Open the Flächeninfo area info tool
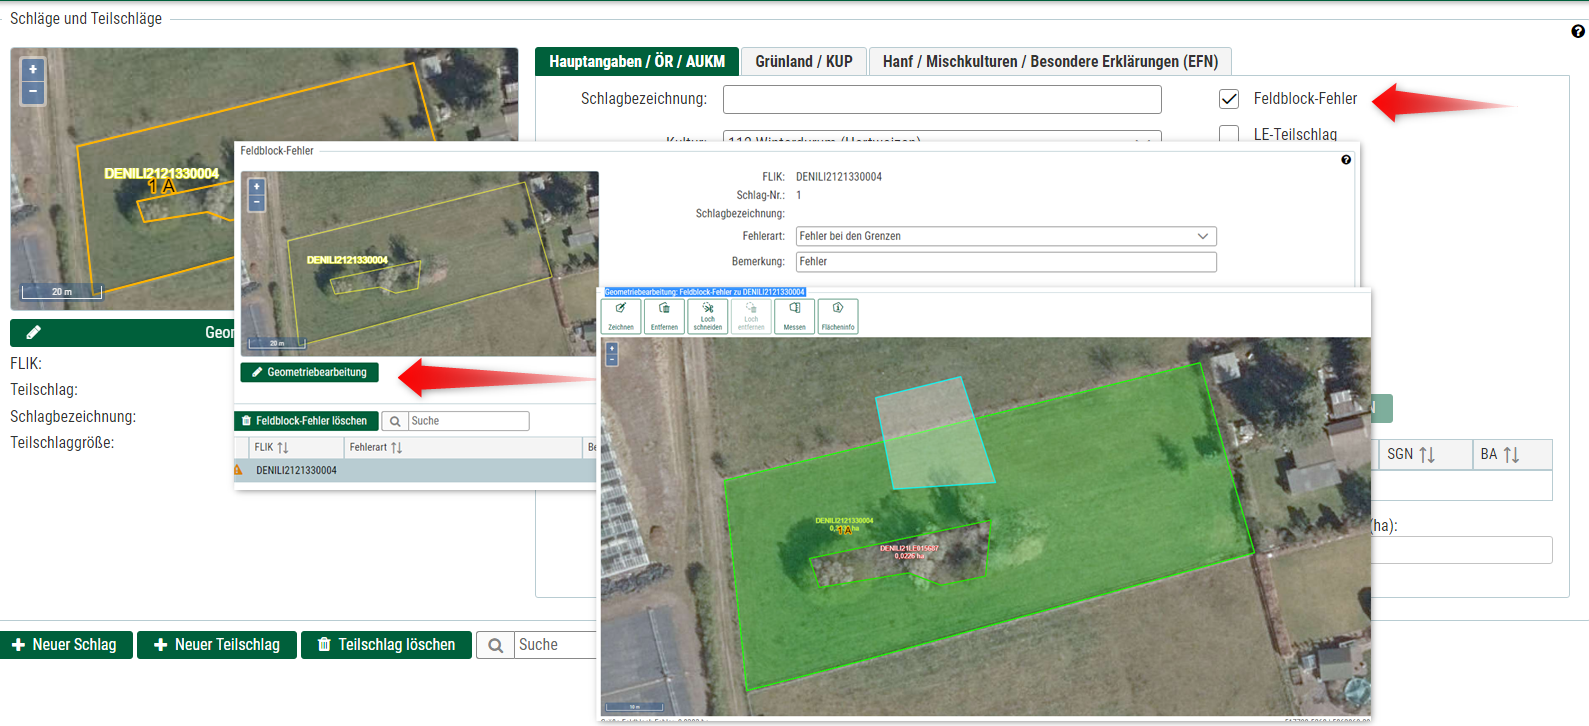The height and width of the screenshot is (726, 1589). [838, 316]
